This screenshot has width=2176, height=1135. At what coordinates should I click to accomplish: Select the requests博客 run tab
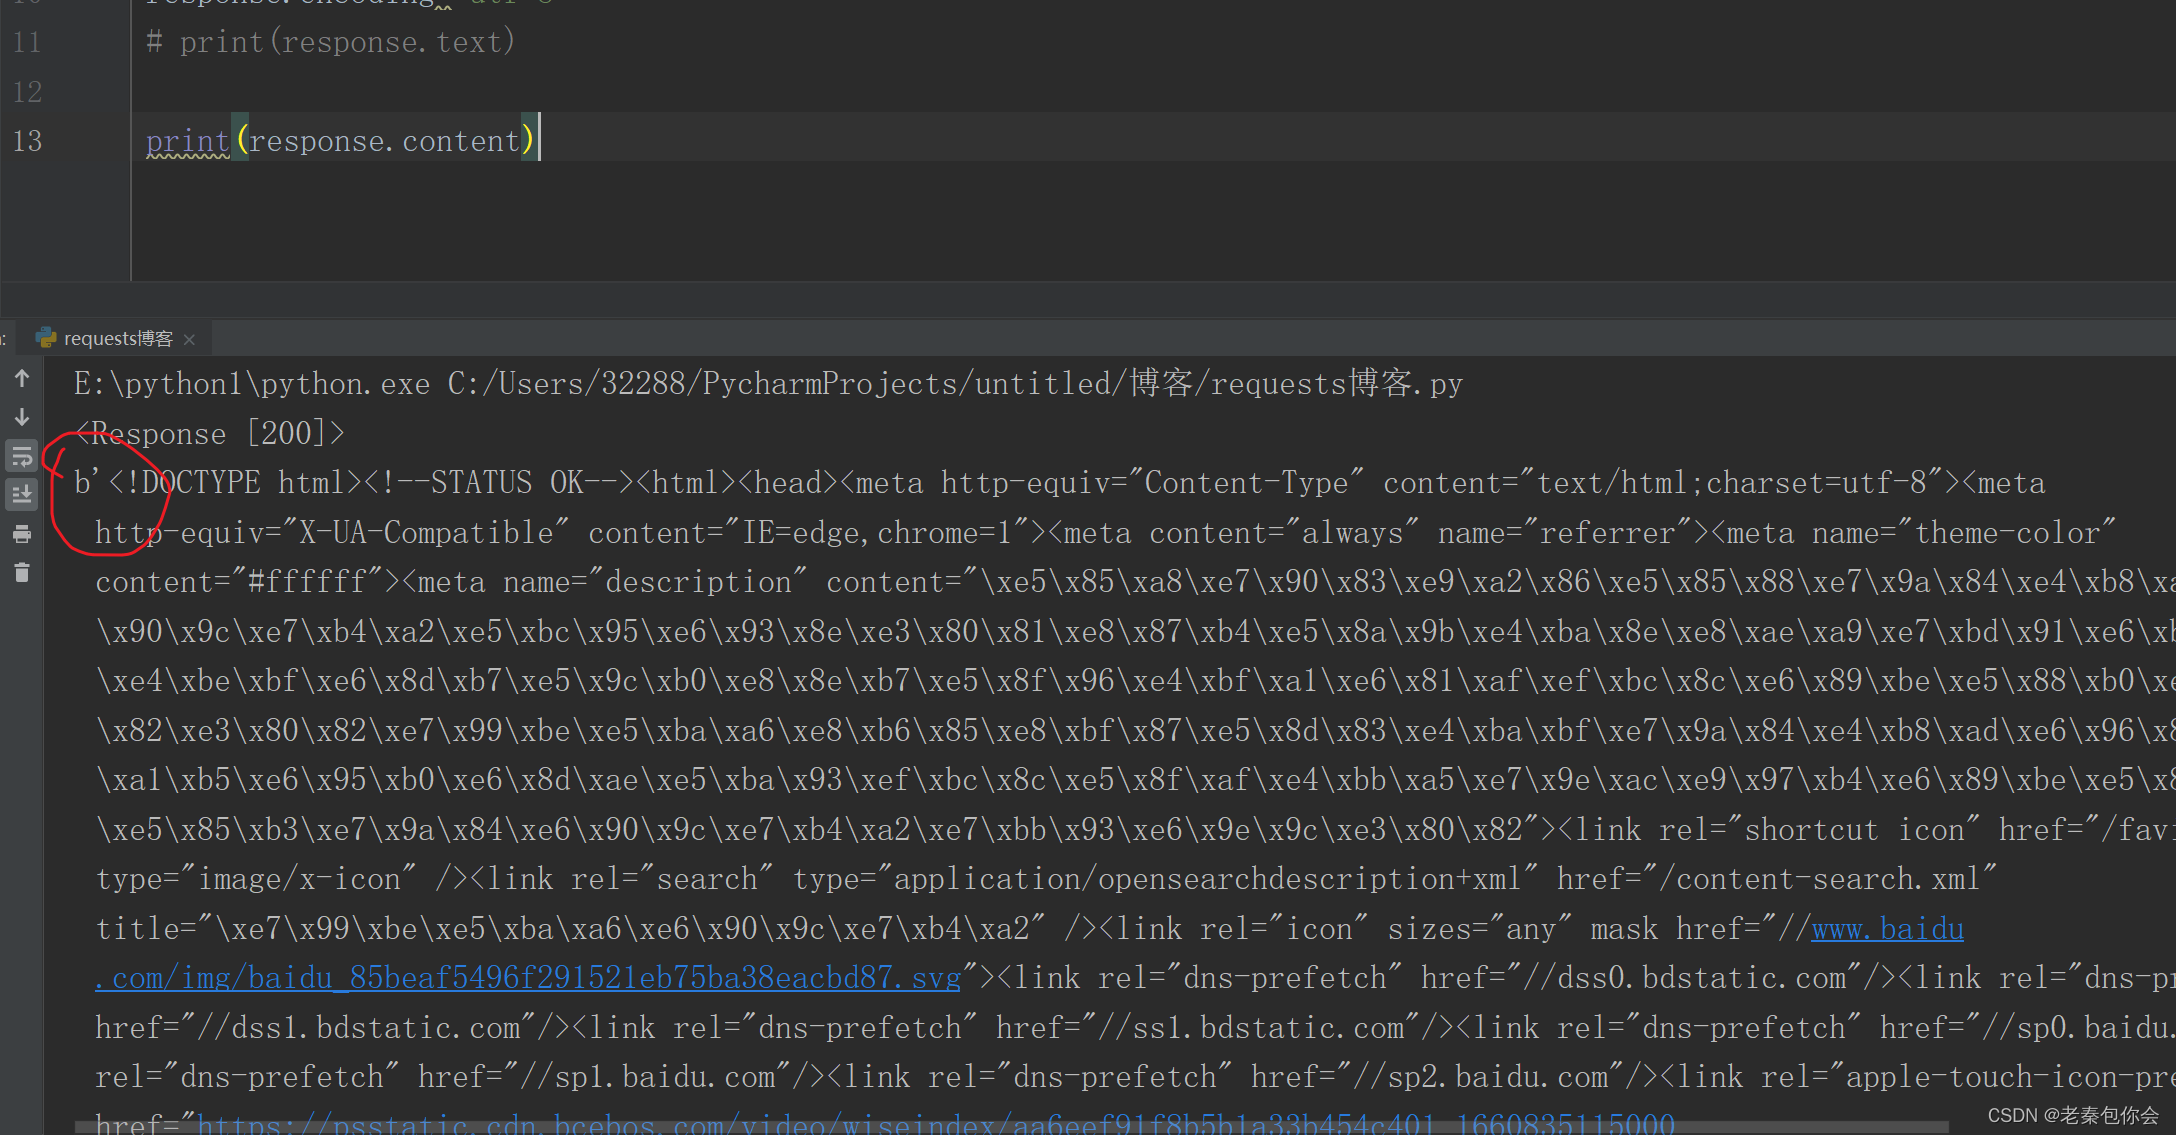tap(117, 339)
